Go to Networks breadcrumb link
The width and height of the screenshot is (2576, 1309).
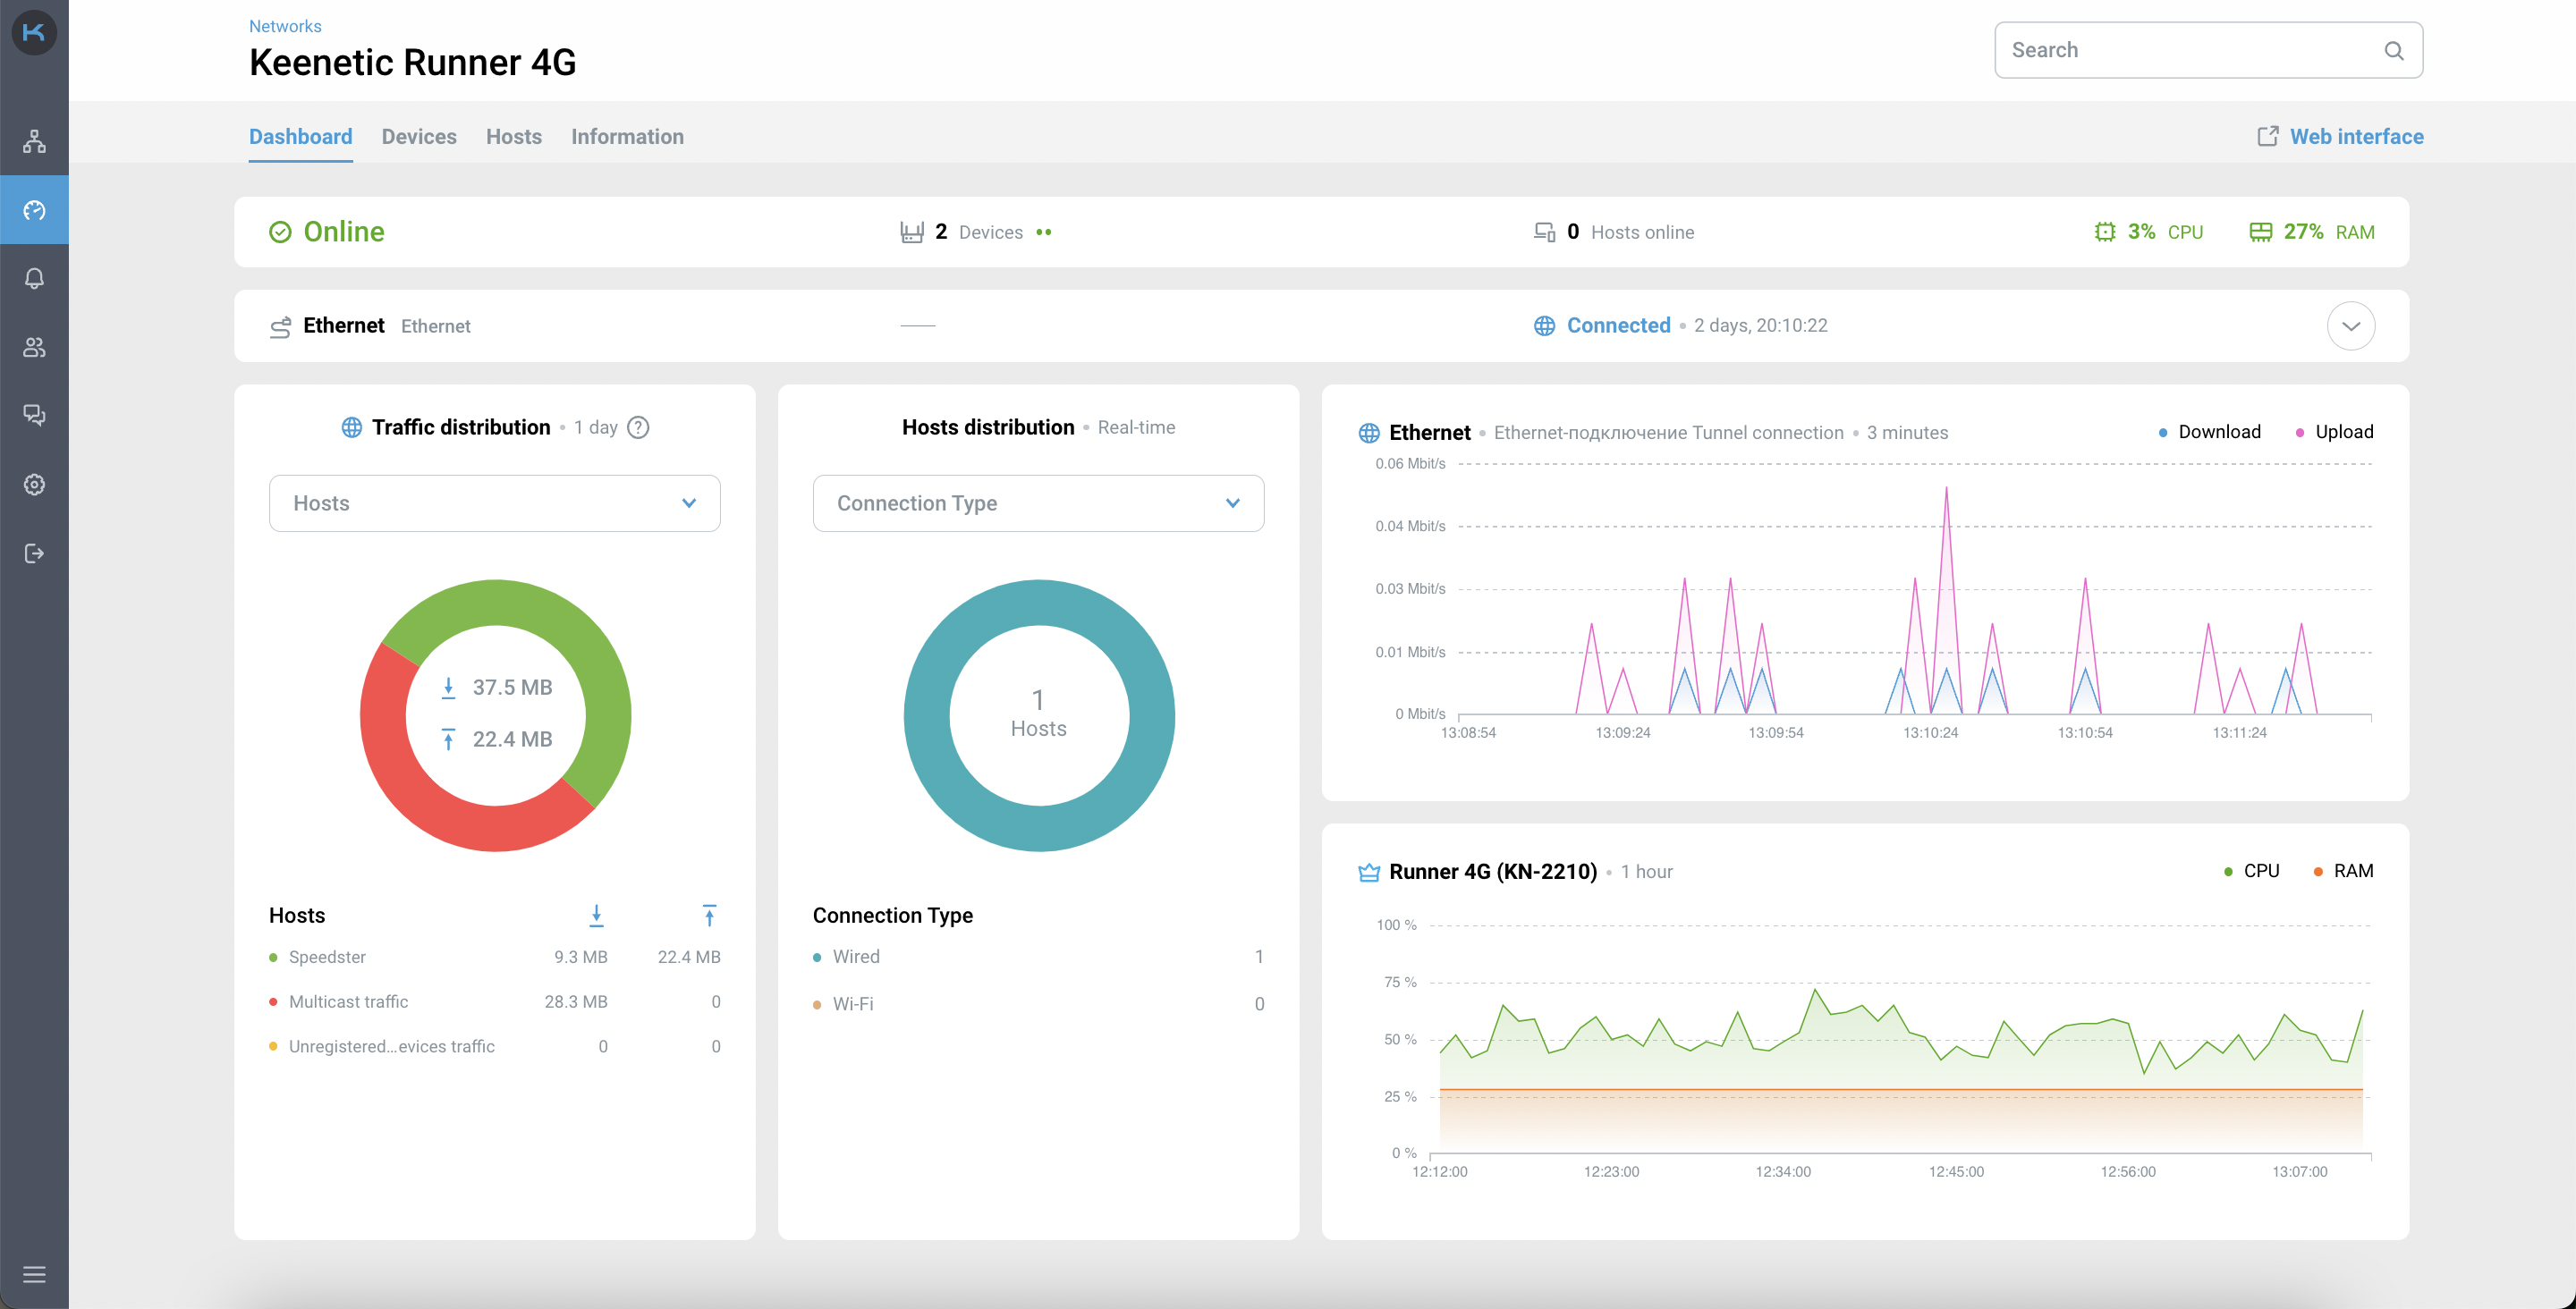pos(285,26)
